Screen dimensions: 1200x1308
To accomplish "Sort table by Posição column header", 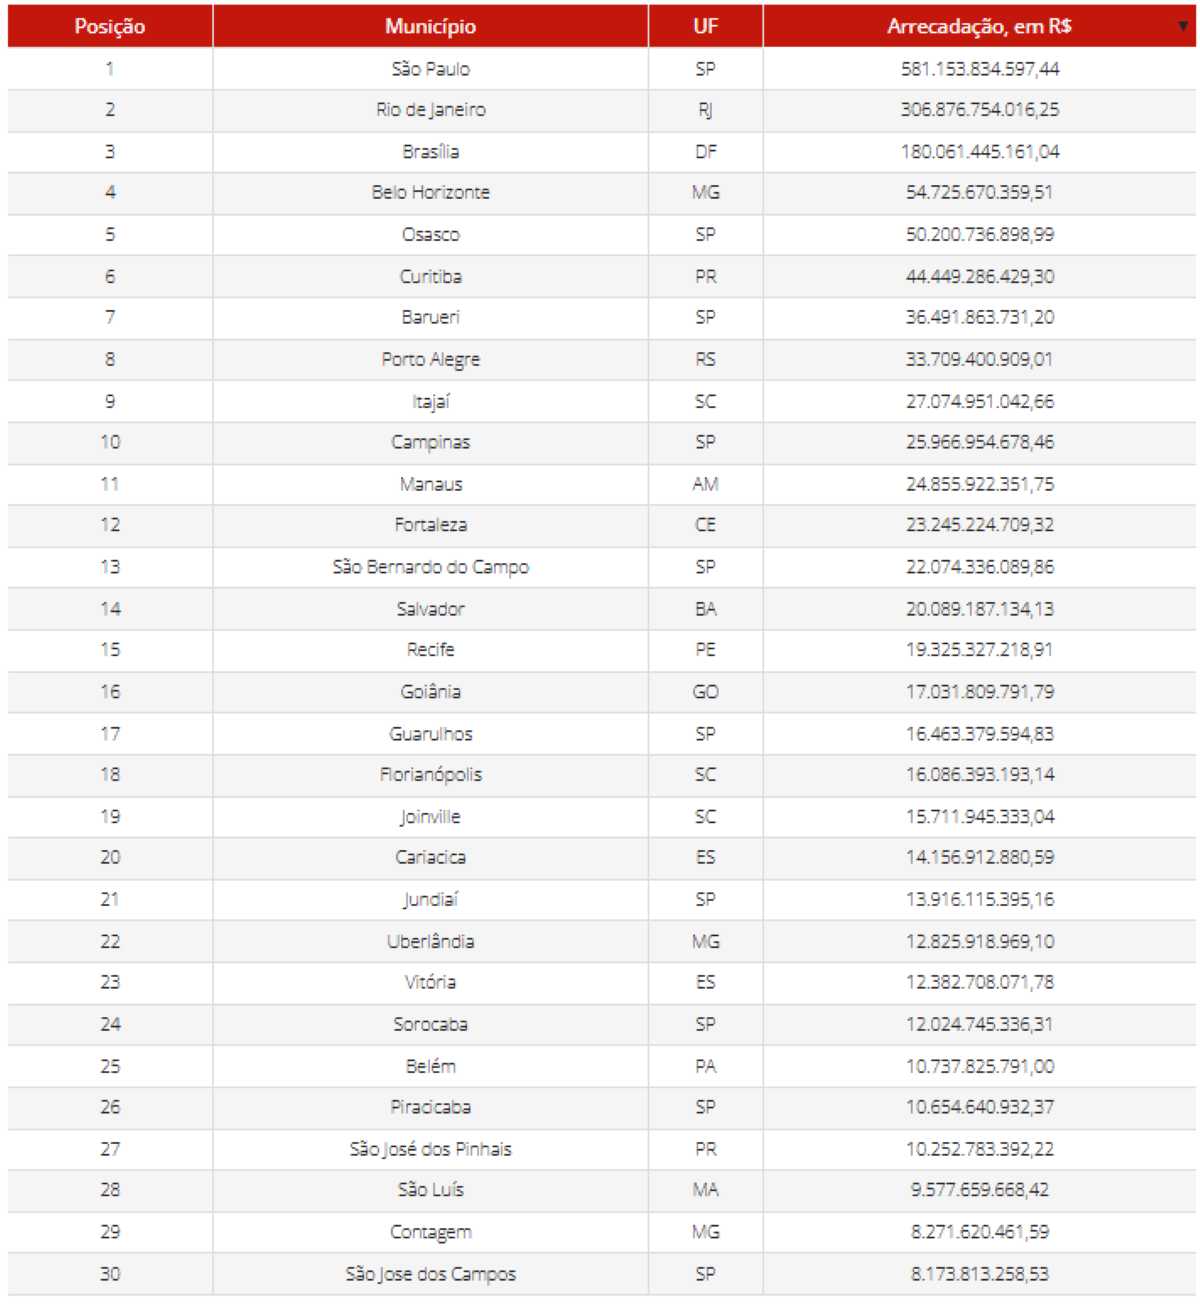I will coord(110,27).
